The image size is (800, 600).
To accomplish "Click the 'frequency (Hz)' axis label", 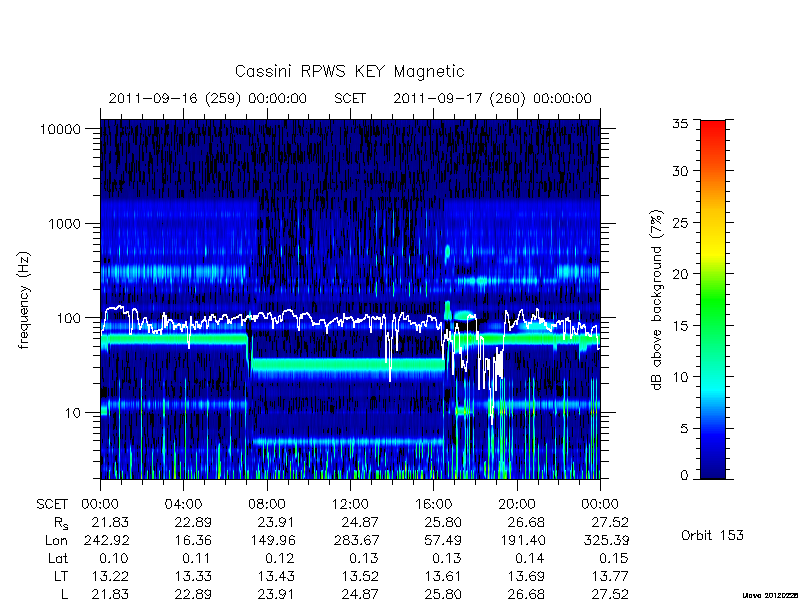I will (x=24, y=301).
